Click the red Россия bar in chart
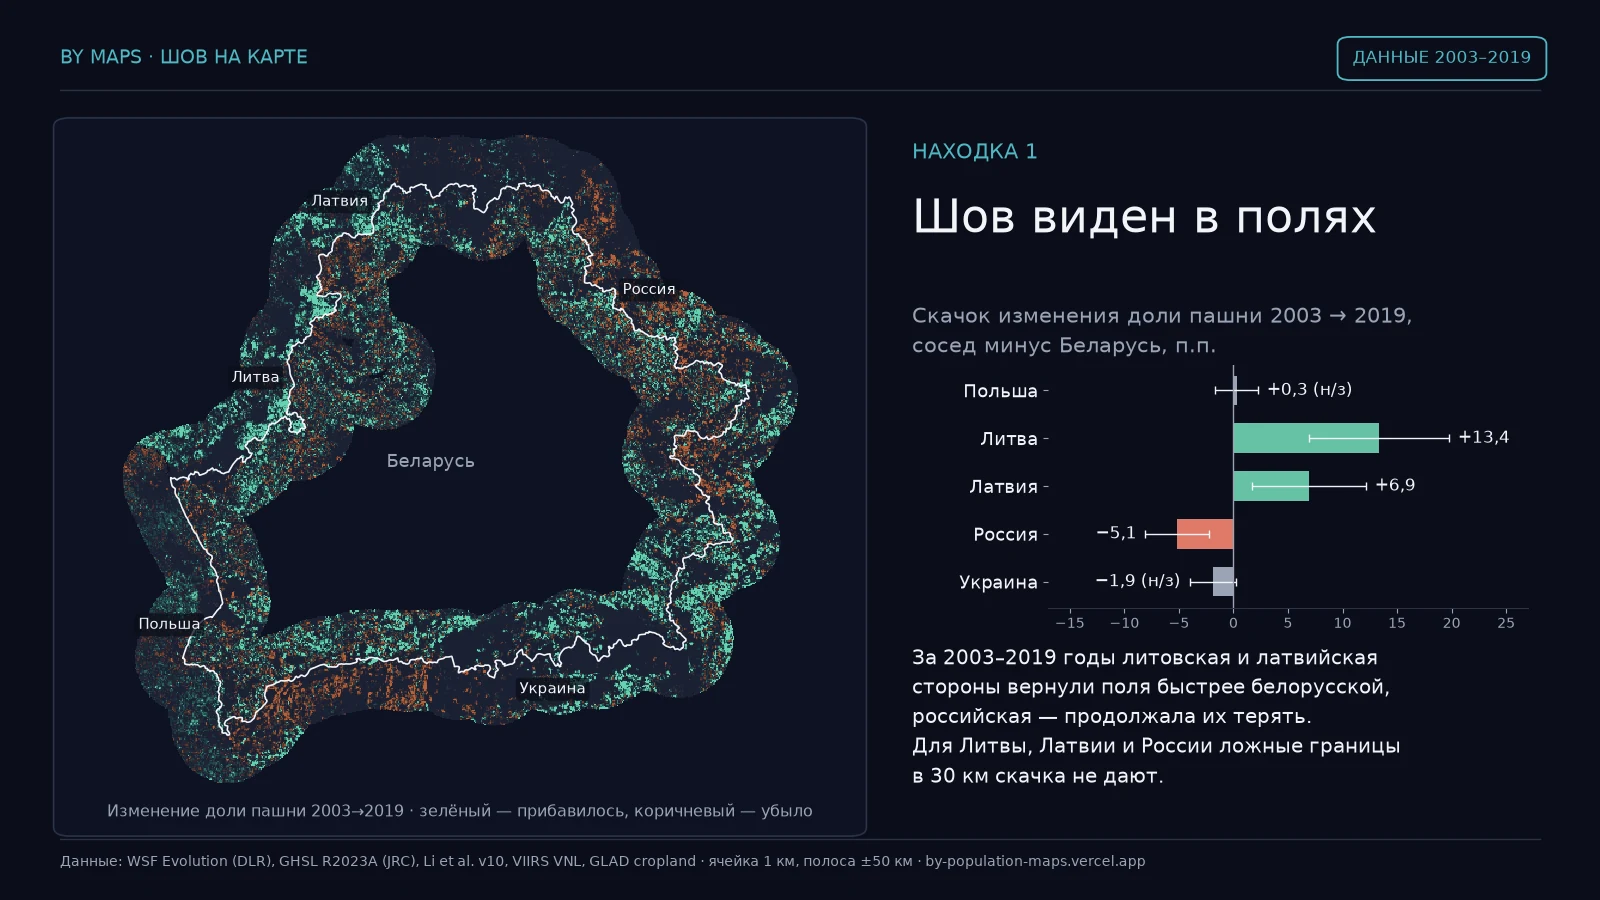This screenshot has height=900, width=1600. click(x=1205, y=534)
